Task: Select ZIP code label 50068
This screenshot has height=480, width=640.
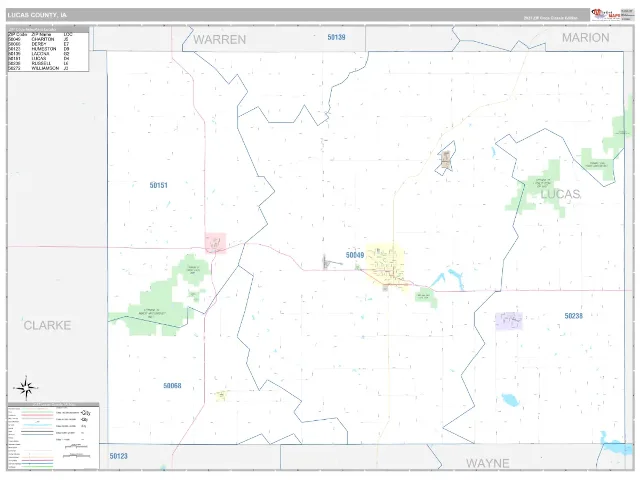Action: coord(172,386)
